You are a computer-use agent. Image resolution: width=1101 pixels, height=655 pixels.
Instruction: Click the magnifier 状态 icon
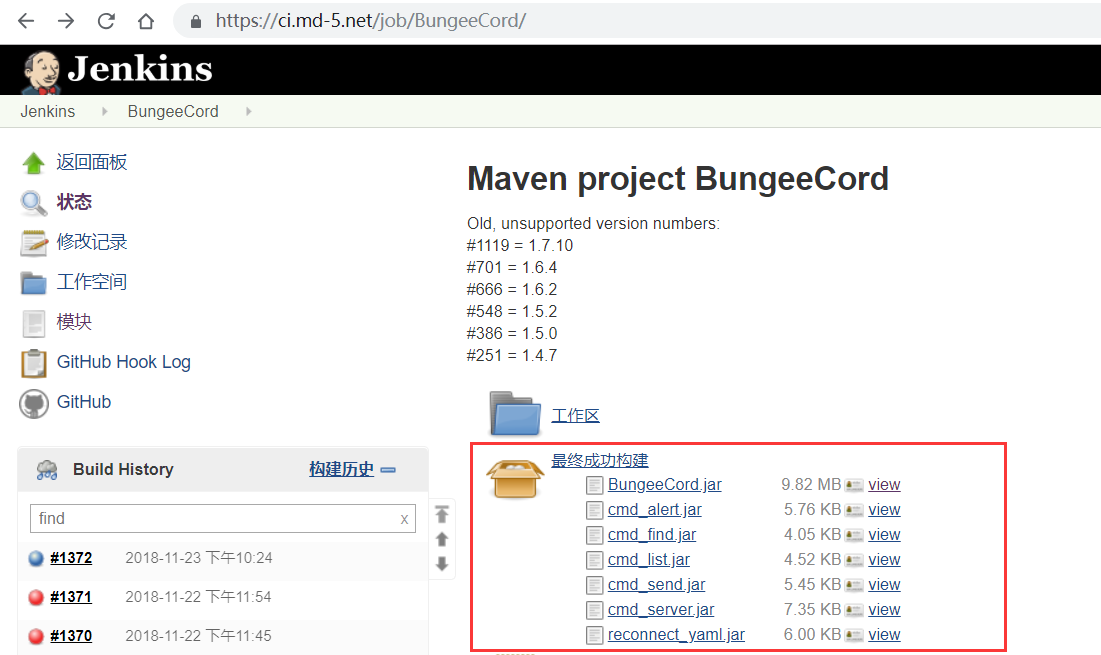[x=33, y=203]
